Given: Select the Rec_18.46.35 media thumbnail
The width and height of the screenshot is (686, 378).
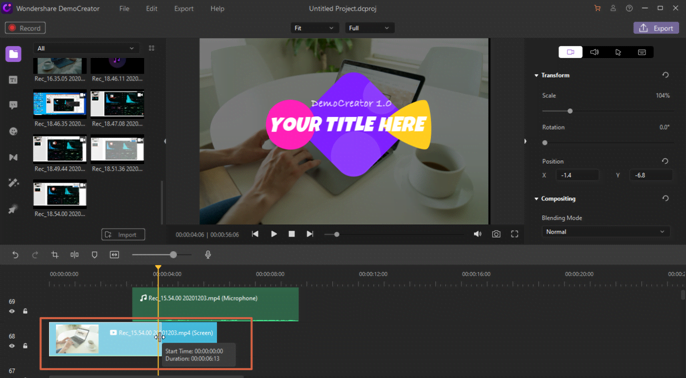Looking at the screenshot, I should point(60,104).
